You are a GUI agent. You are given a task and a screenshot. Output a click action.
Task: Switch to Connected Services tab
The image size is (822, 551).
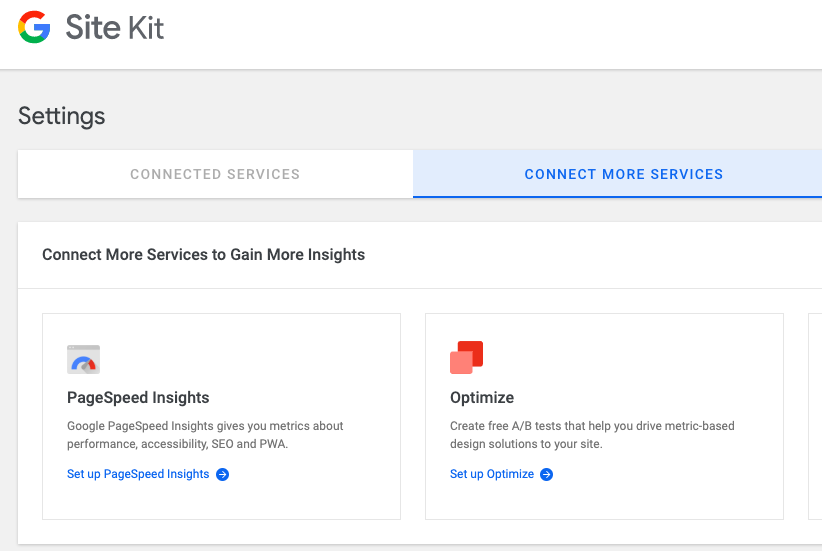[215, 174]
